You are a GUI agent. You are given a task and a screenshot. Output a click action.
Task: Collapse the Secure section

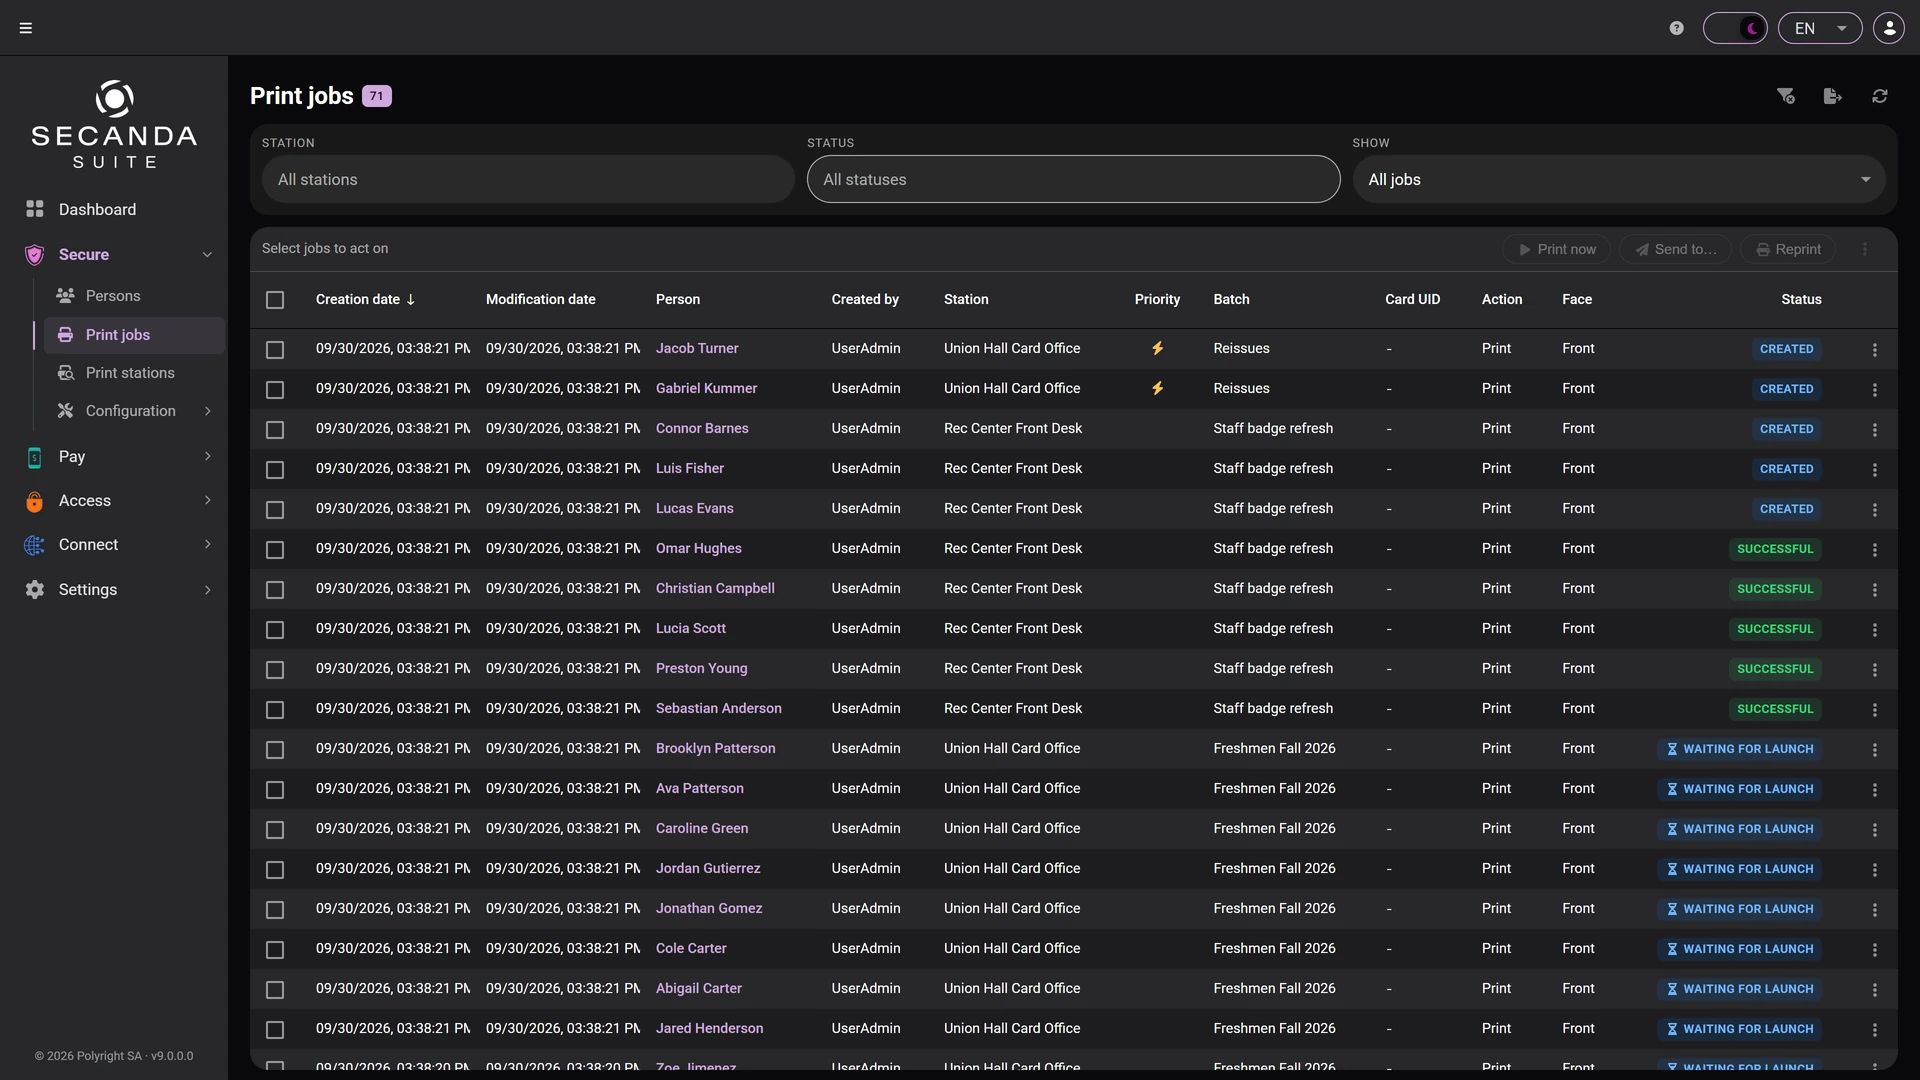tap(118, 254)
